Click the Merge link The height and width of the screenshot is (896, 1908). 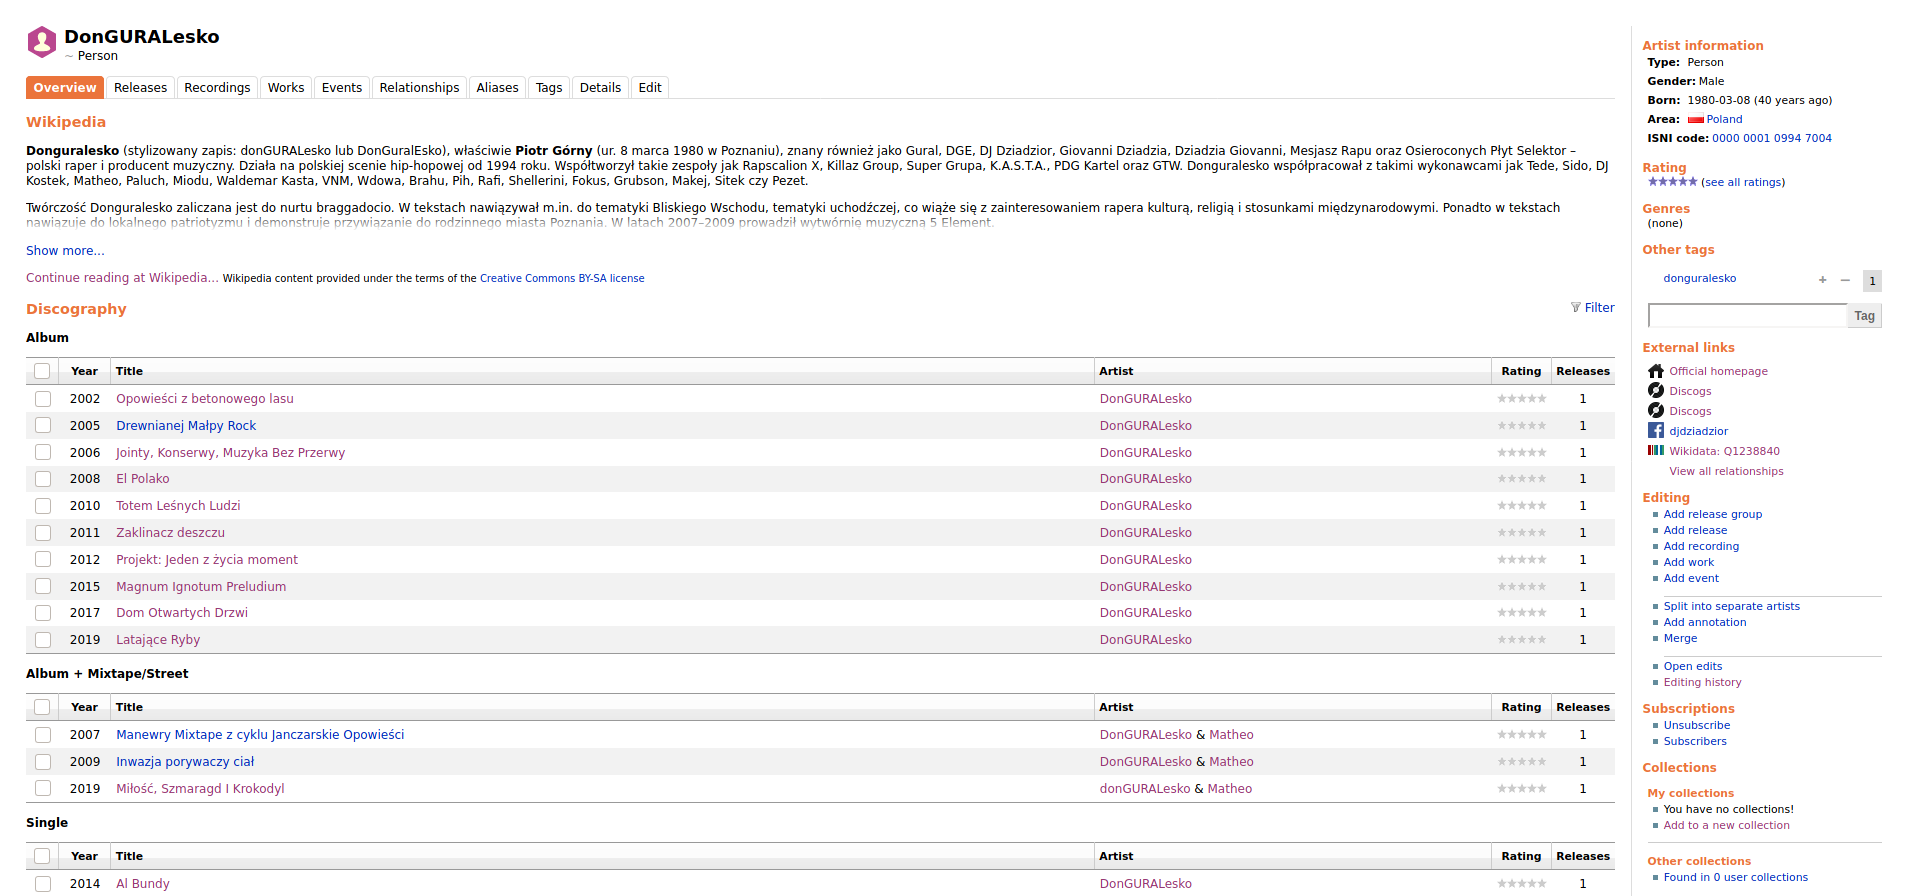click(1680, 639)
